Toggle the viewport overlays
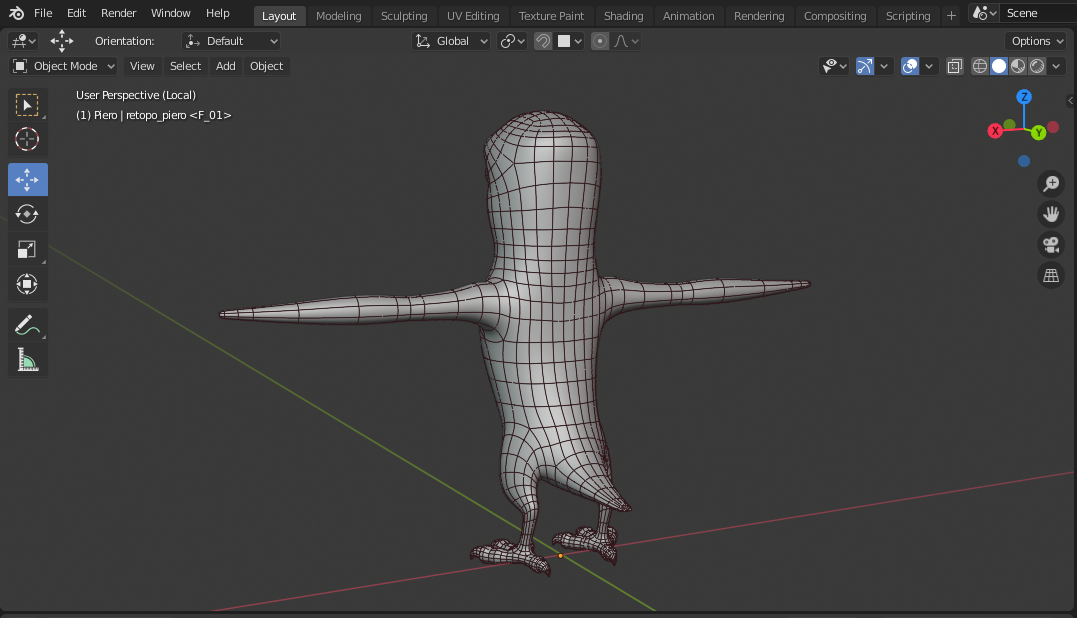The height and width of the screenshot is (618, 1077). [908, 66]
